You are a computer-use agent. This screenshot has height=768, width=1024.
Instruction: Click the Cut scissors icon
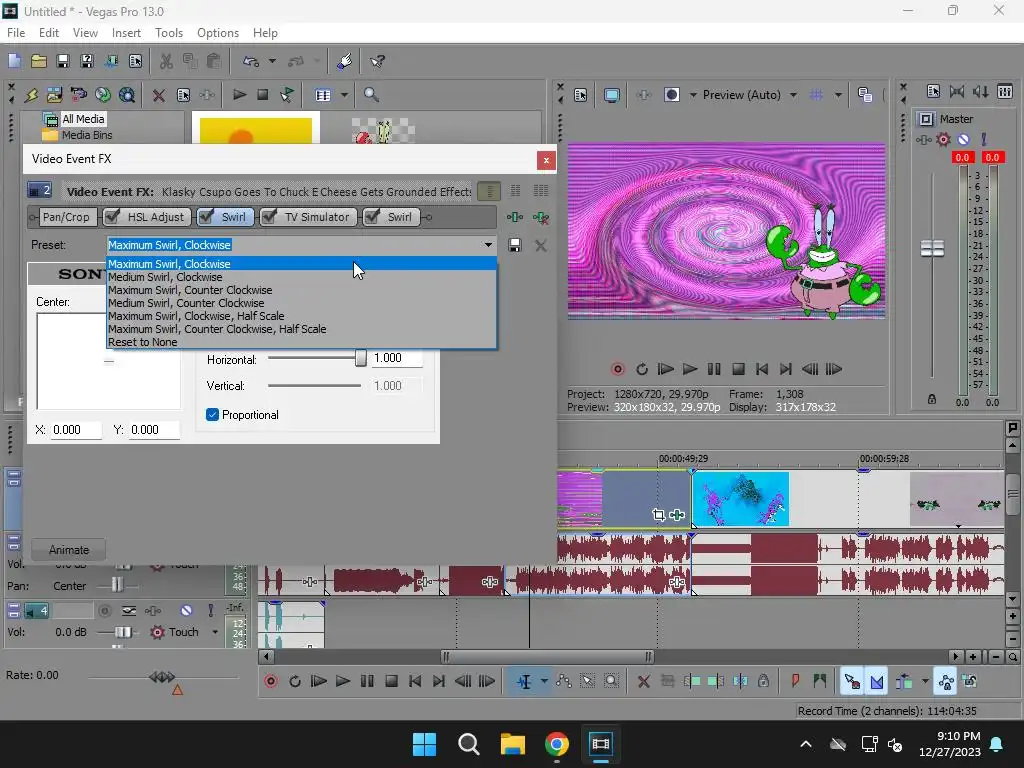[x=166, y=61]
